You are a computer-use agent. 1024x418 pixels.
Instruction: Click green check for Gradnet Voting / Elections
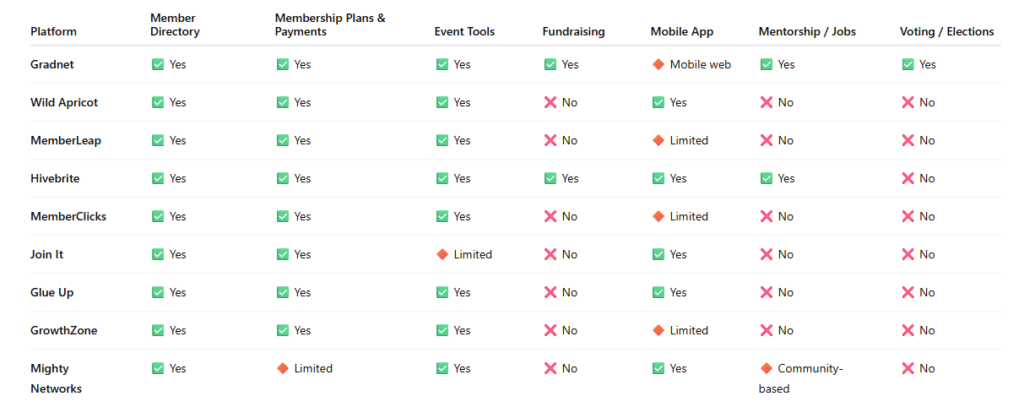908,64
